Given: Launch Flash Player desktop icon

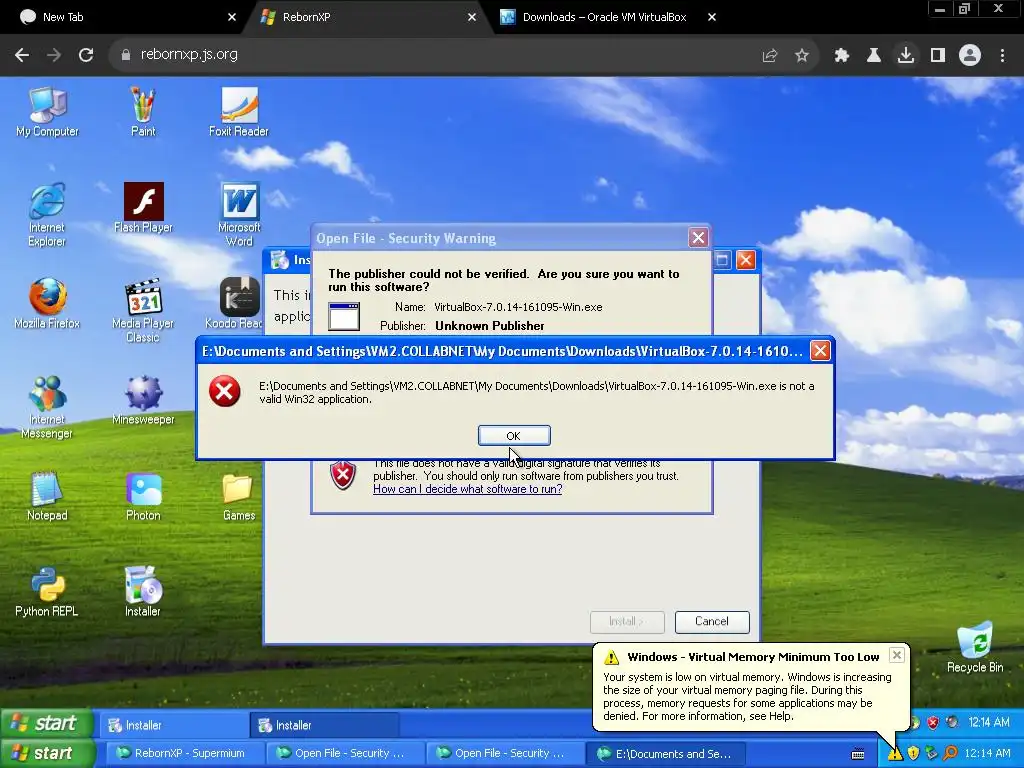Looking at the screenshot, I should click(x=143, y=208).
